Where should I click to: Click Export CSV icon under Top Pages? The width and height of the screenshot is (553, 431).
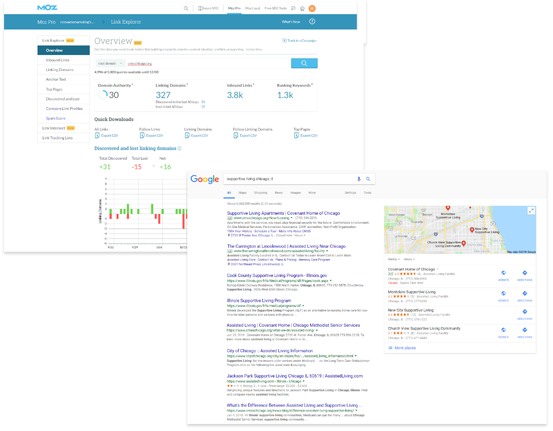296,135
